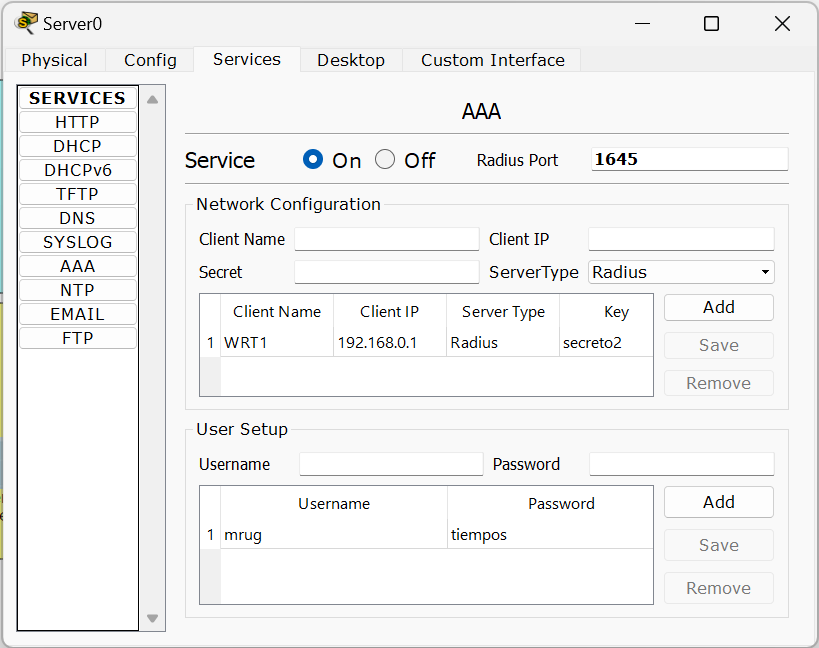Open the ServerType dropdown
This screenshot has width=819, height=648.
coord(681,272)
